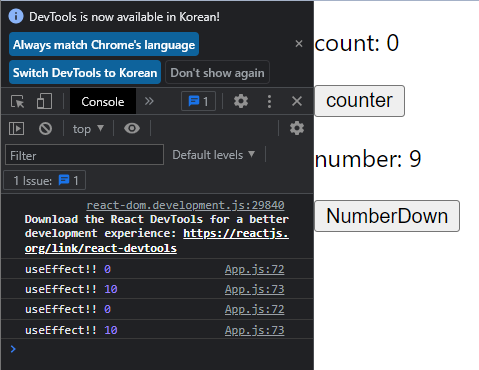Create a live expression with eye icon

[x=132, y=128]
